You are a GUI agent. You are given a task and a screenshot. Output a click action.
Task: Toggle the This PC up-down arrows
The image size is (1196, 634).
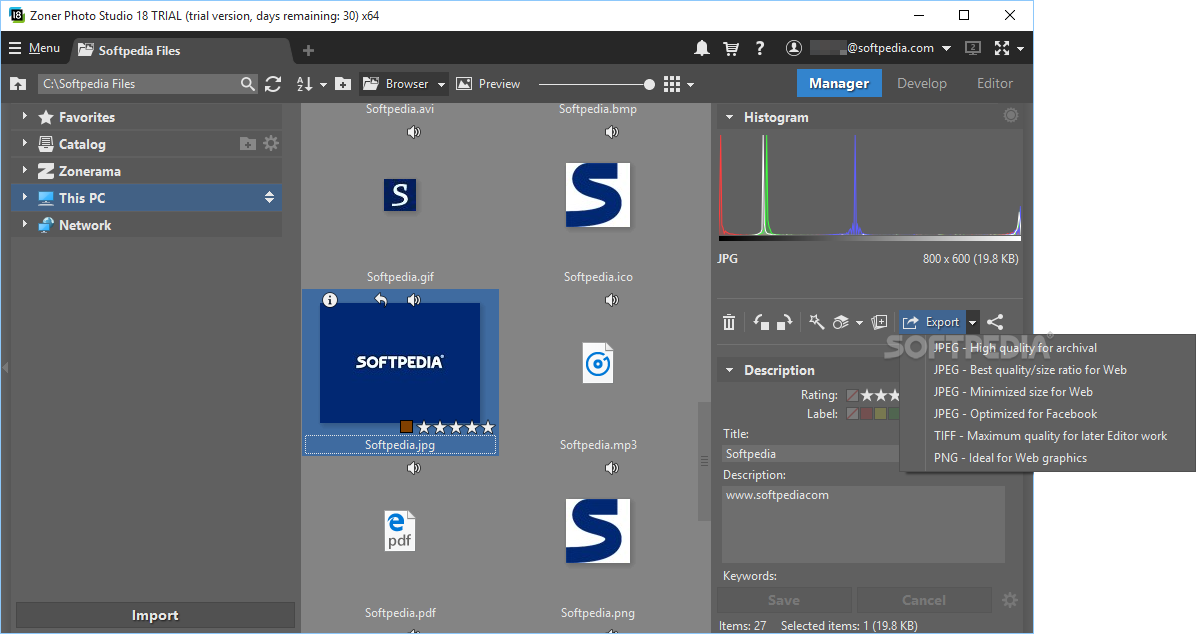pyautogui.click(x=269, y=198)
